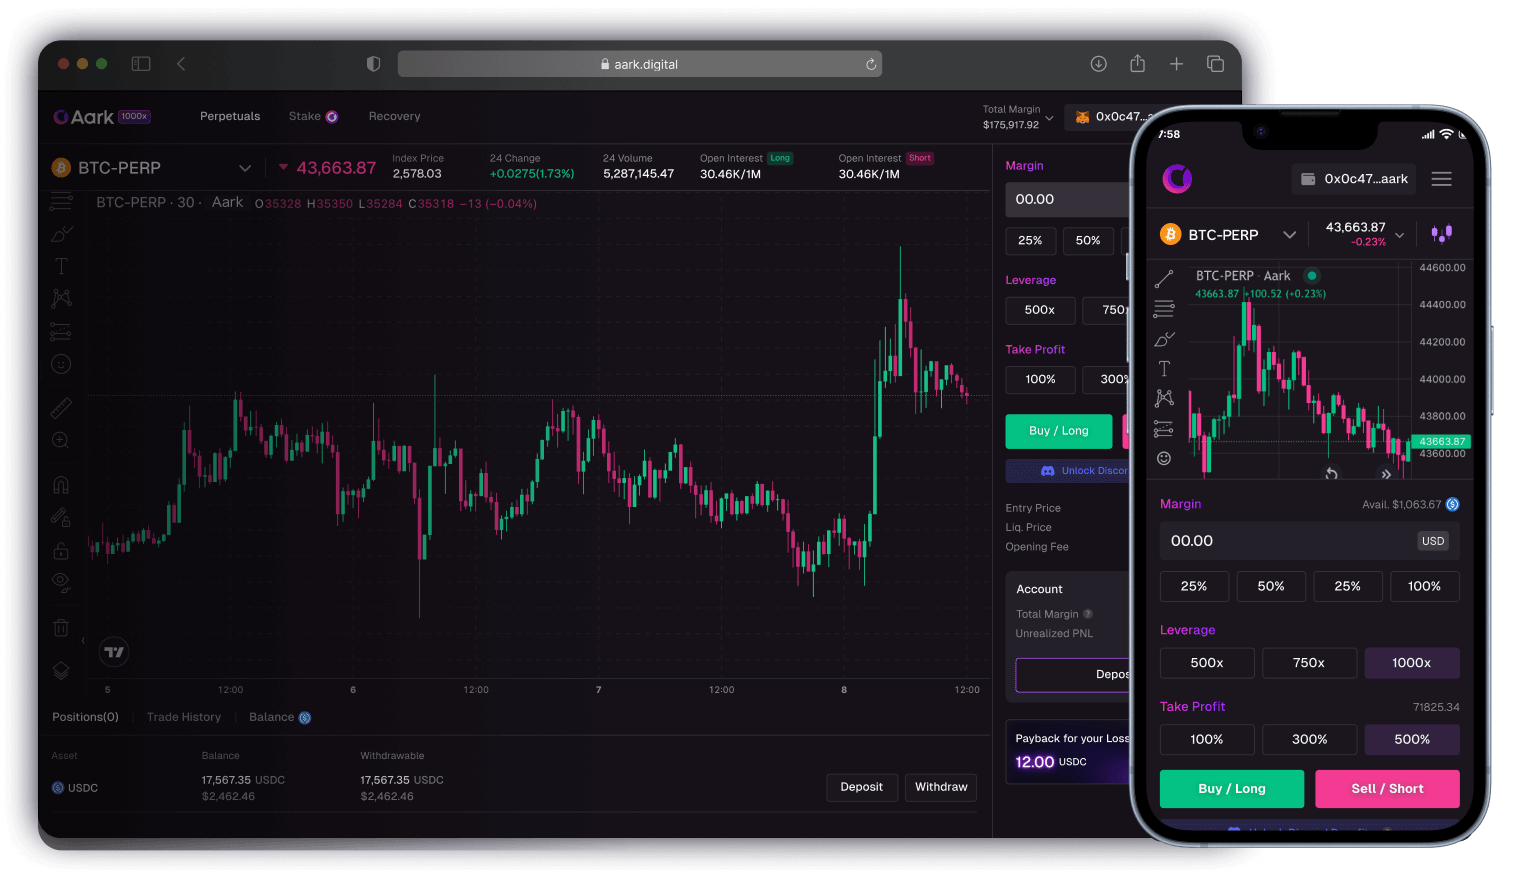Screen dimensions: 1534x880
Task: Open hamburger menu on phone
Action: click(1441, 179)
